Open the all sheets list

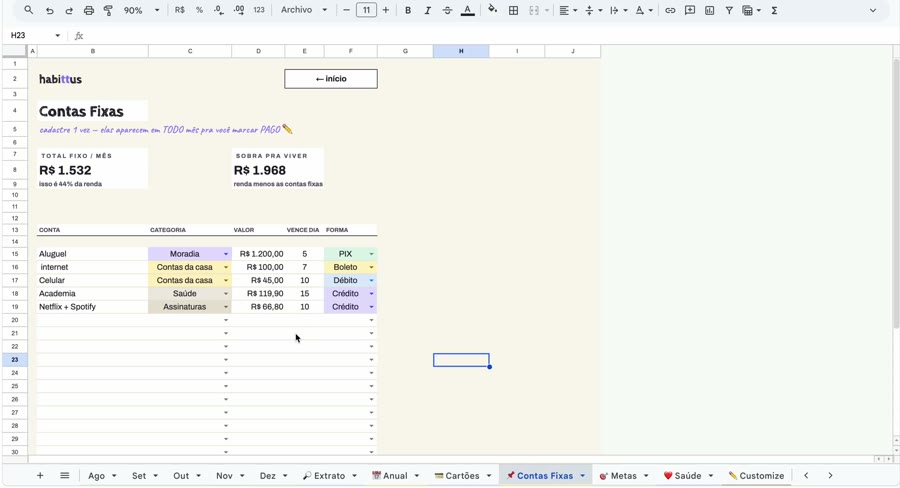(x=65, y=475)
